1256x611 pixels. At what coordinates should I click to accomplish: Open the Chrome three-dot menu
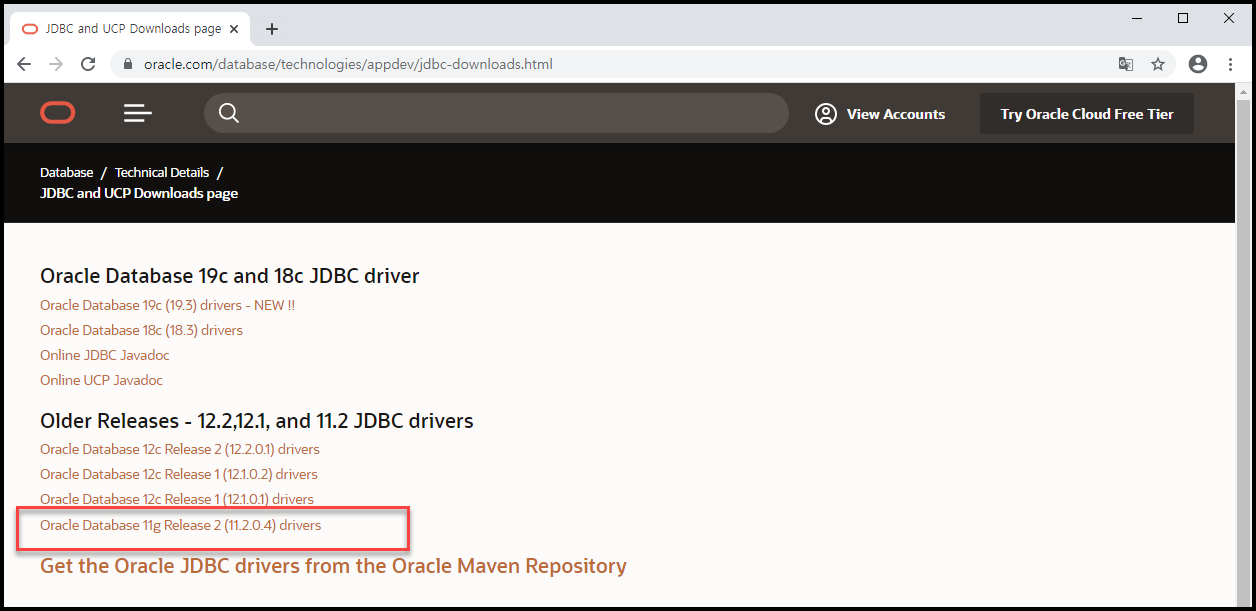pyautogui.click(x=1230, y=64)
